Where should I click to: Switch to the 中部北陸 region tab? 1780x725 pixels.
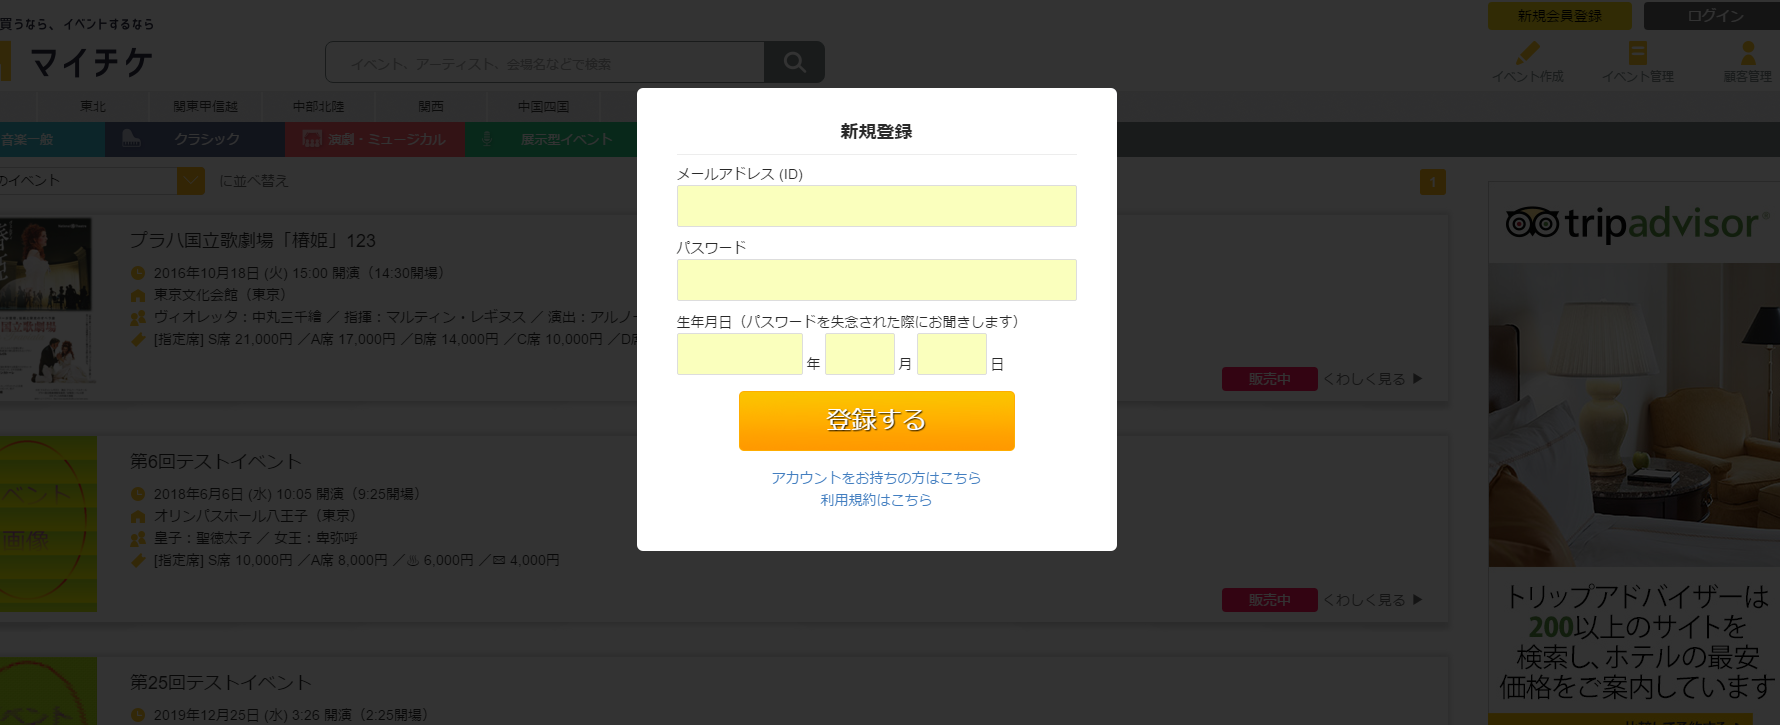coord(318,106)
